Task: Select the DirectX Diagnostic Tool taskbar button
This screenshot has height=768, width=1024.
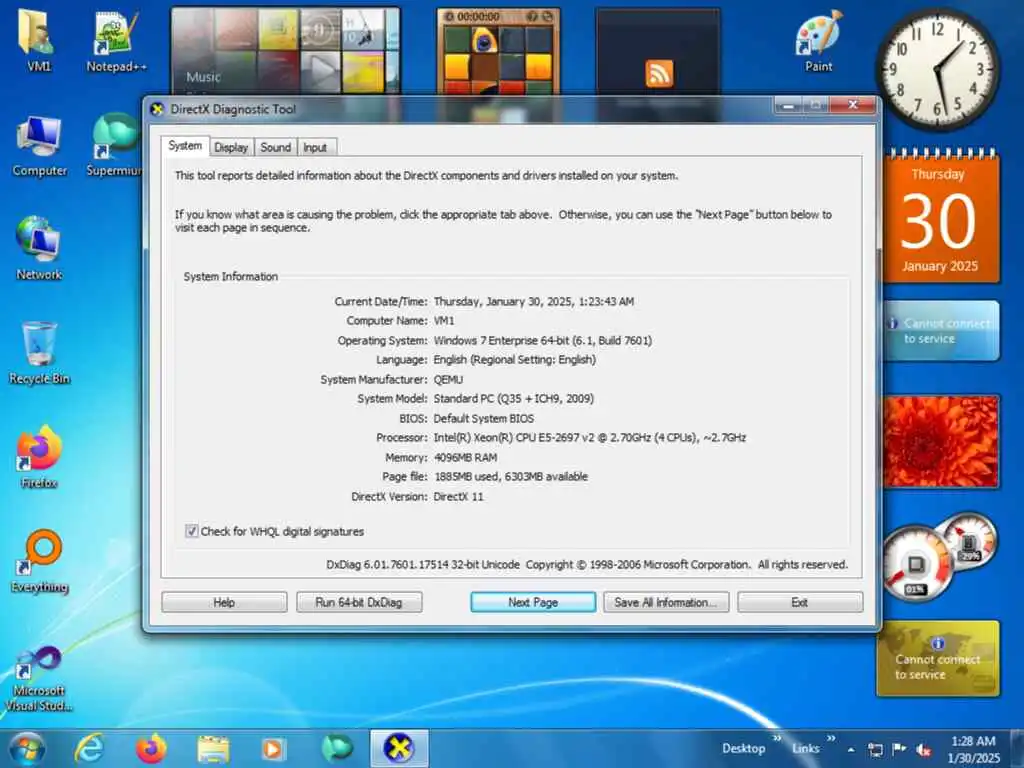Action: coord(399,748)
